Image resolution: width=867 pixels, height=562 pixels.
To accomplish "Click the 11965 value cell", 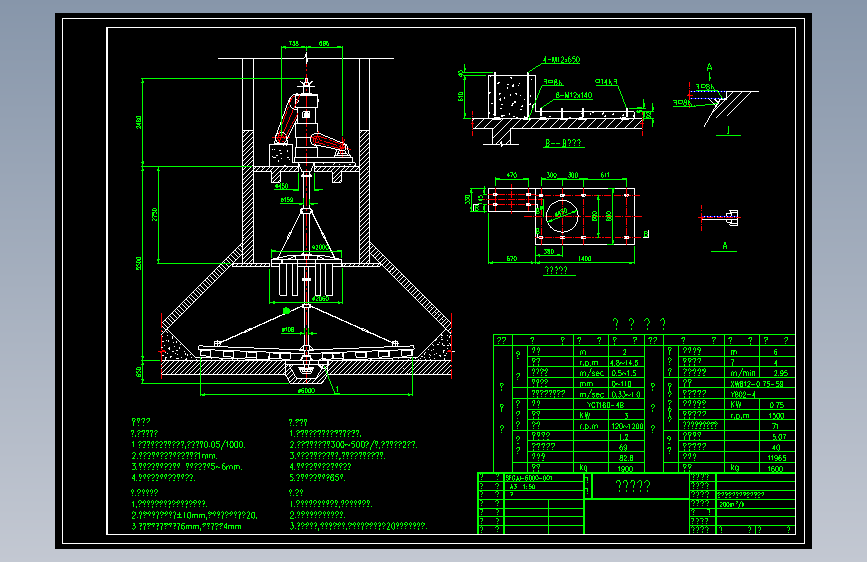I will (776, 459).
